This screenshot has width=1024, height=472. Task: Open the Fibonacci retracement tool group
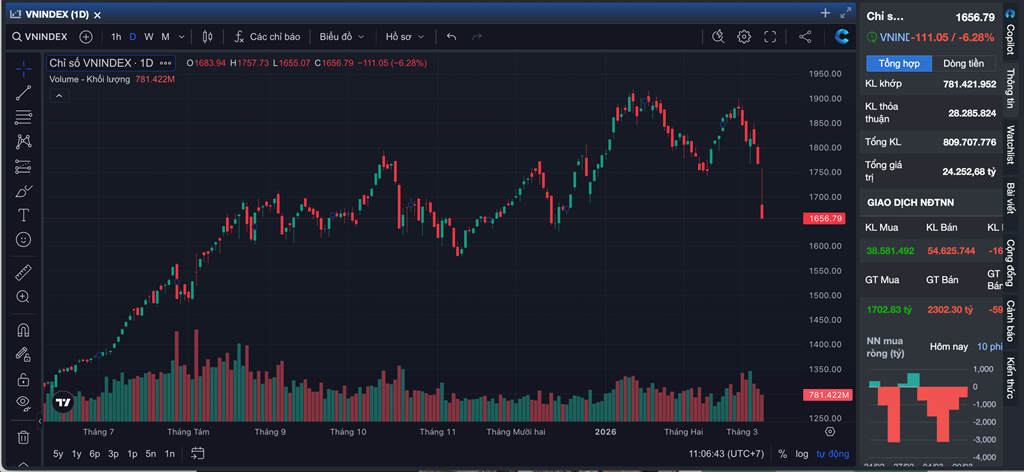(x=23, y=117)
